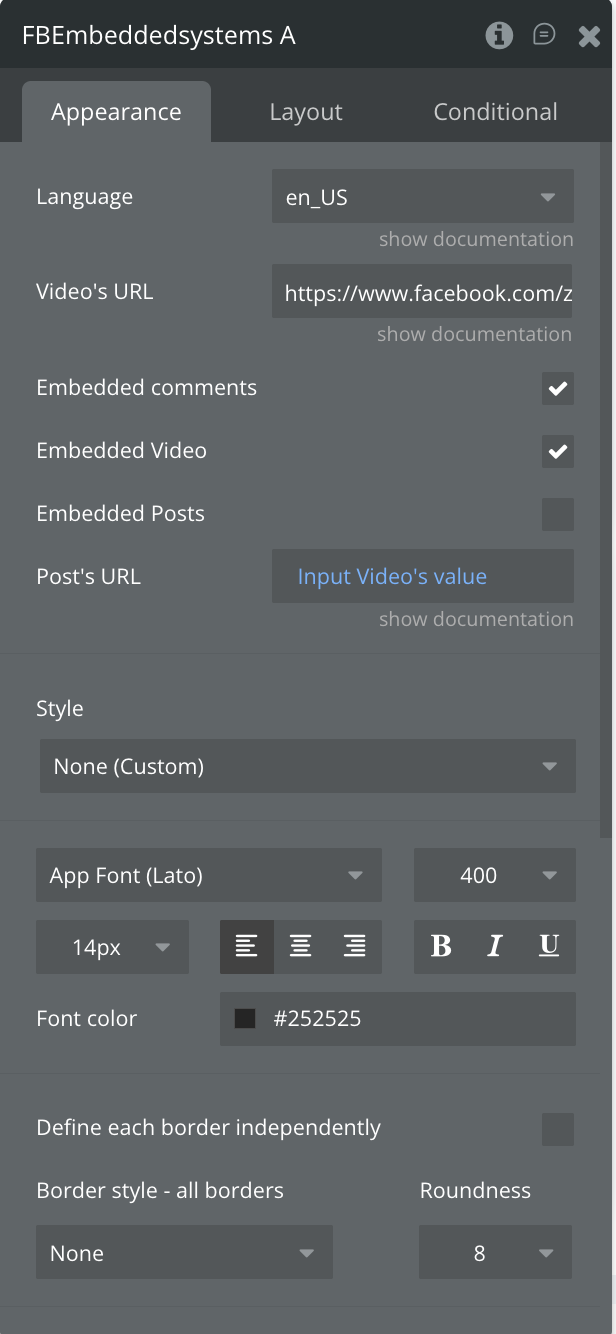
Task: Check Define each border independently
Action: (x=558, y=1129)
